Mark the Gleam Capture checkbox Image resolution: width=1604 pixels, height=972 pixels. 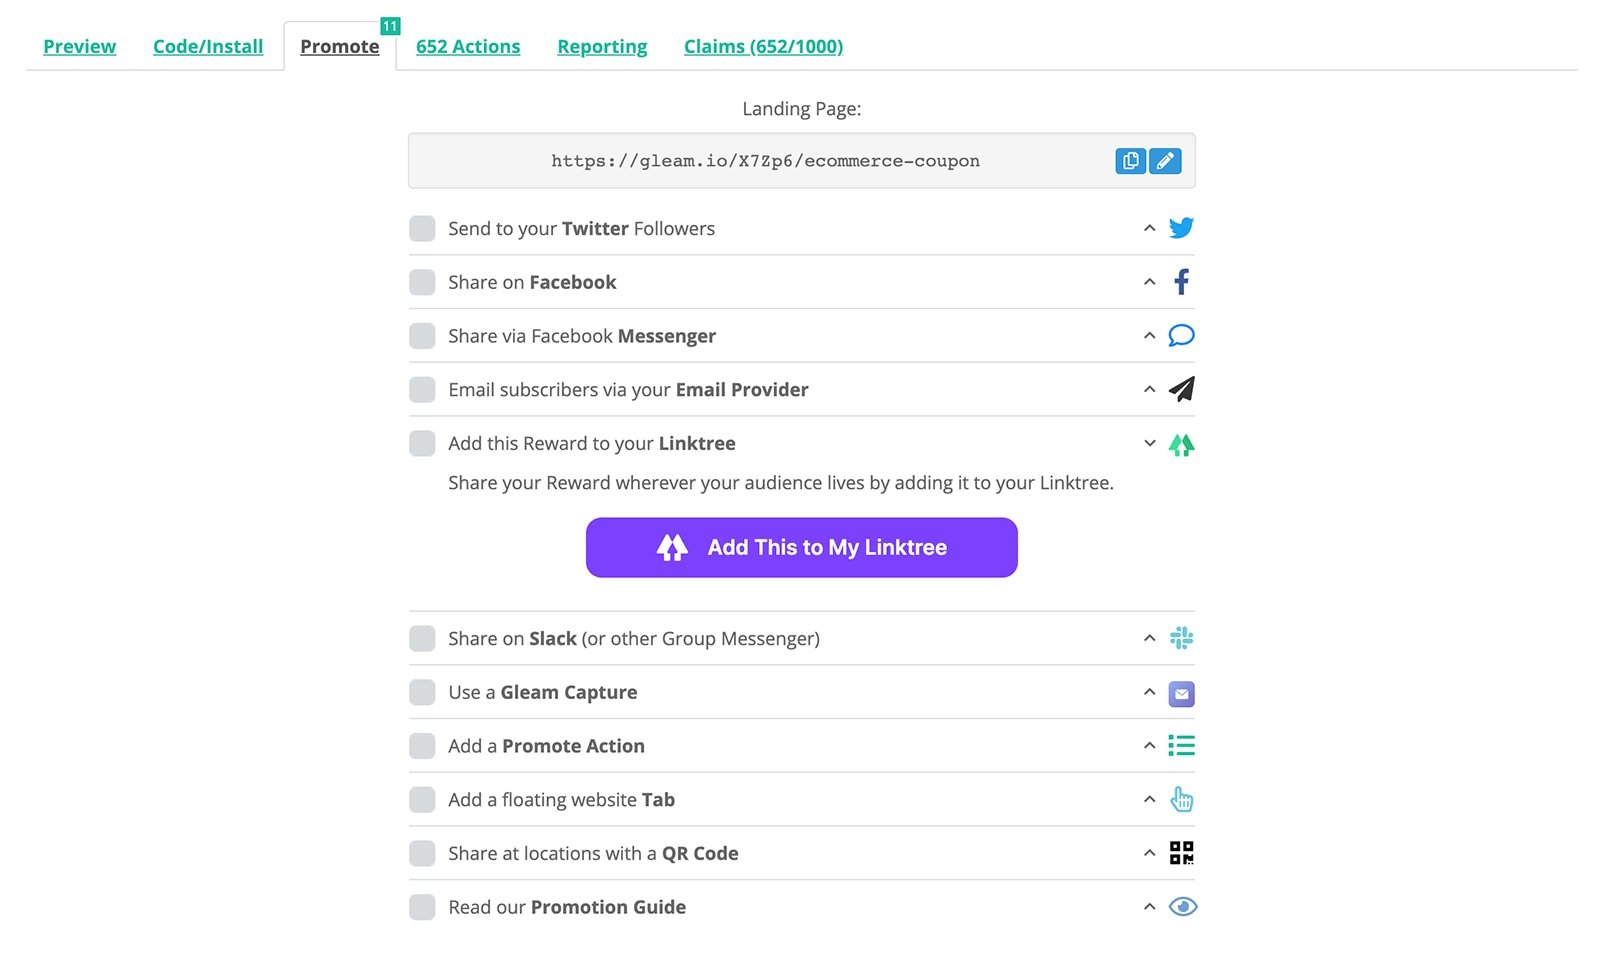click(x=422, y=692)
